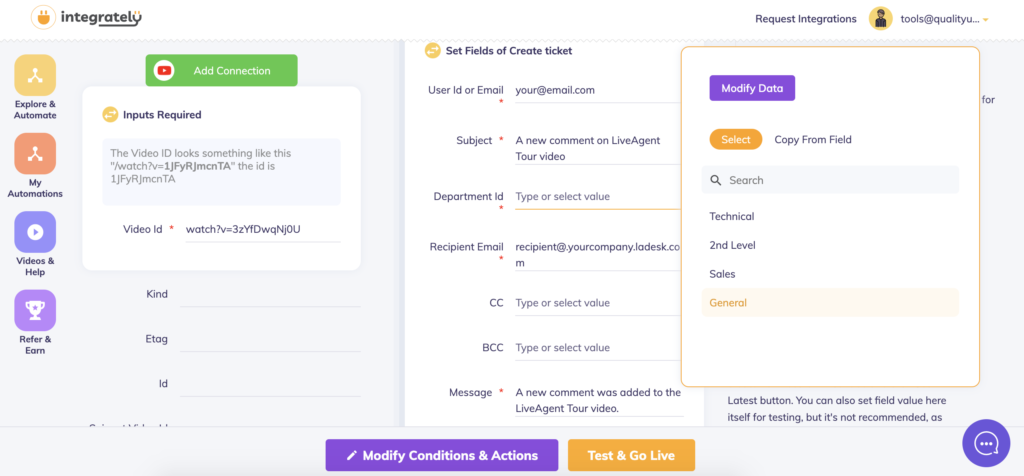Image resolution: width=1024 pixels, height=476 pixels.
Task: Open the BCC select value field
Action: tap(600, 348)
